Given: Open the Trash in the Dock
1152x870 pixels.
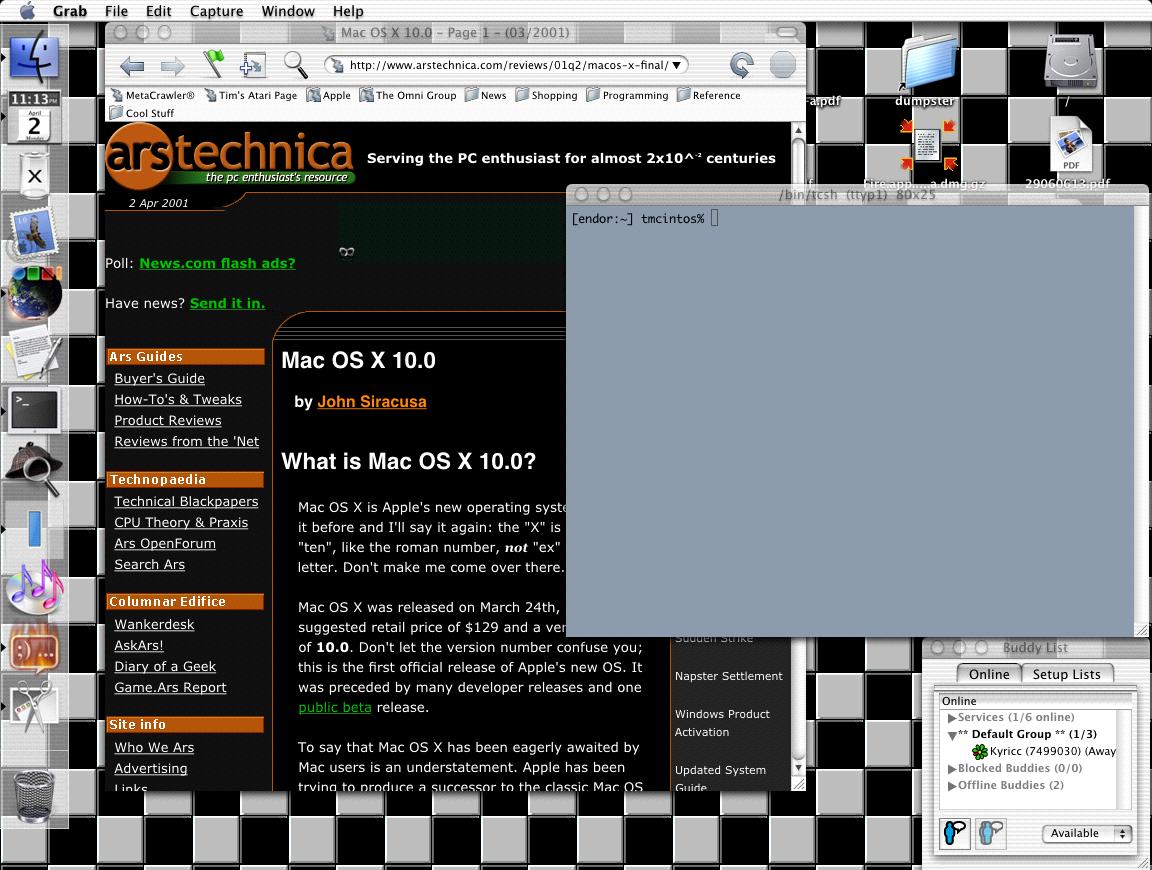Looking at the screenshot, I should pos(35,797).
